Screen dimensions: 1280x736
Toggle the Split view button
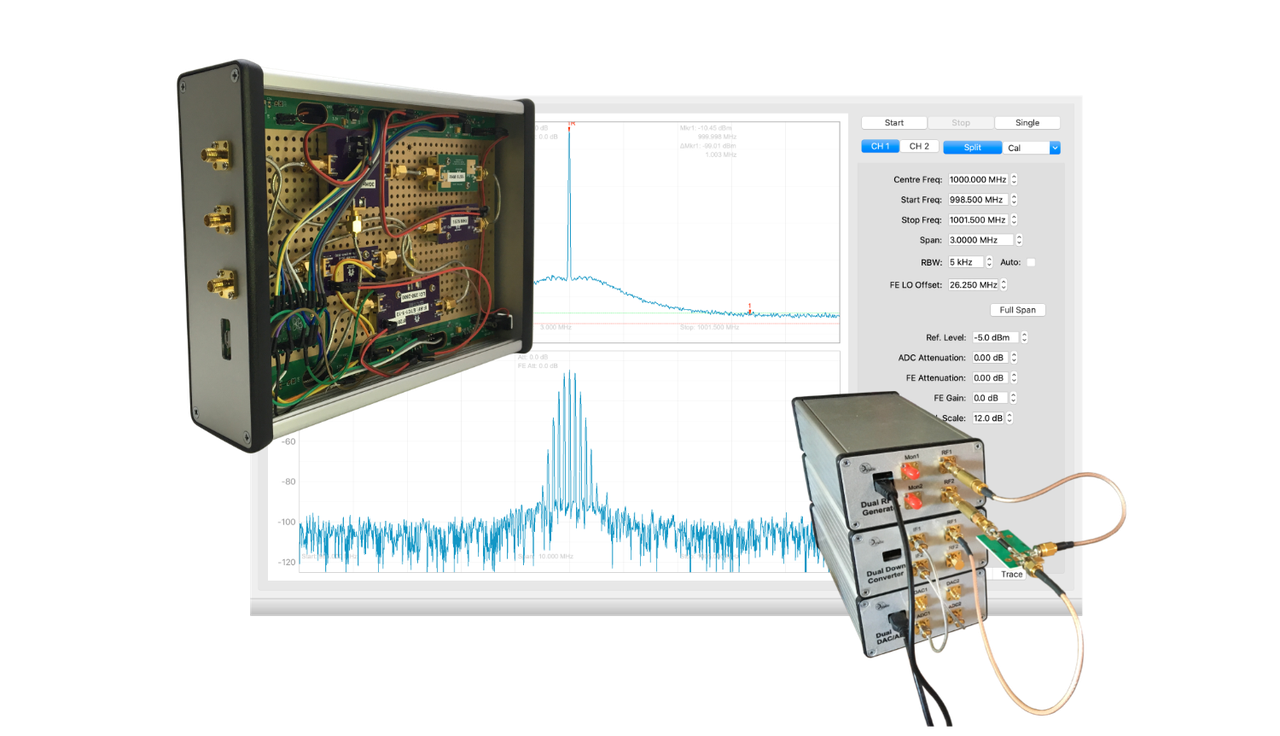pyautogui.click(x=972, y=147)
